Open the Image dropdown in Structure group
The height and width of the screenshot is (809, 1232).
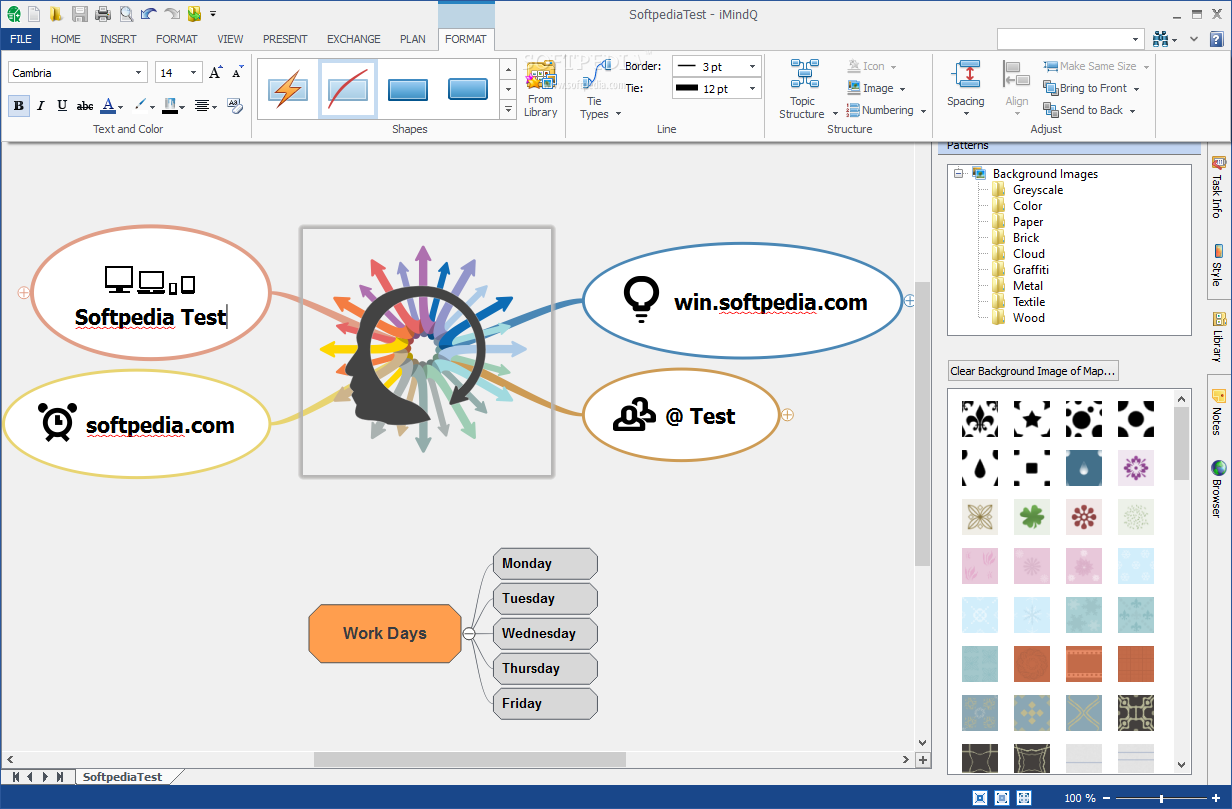point(876,88)
